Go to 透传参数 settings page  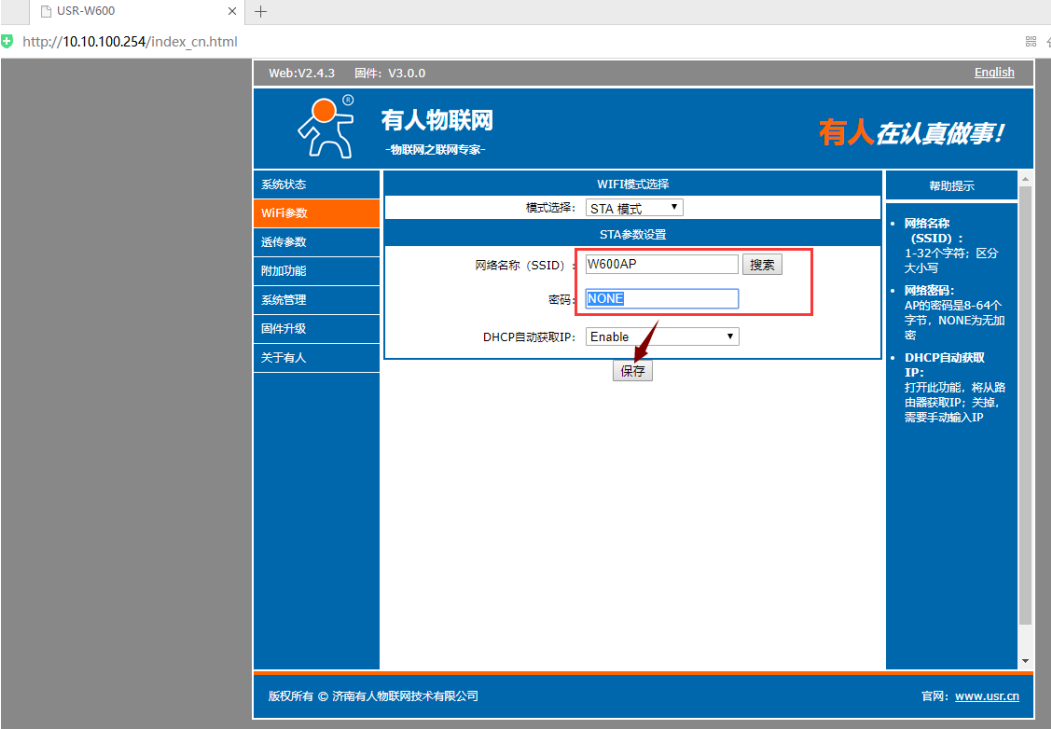point(316,242)
